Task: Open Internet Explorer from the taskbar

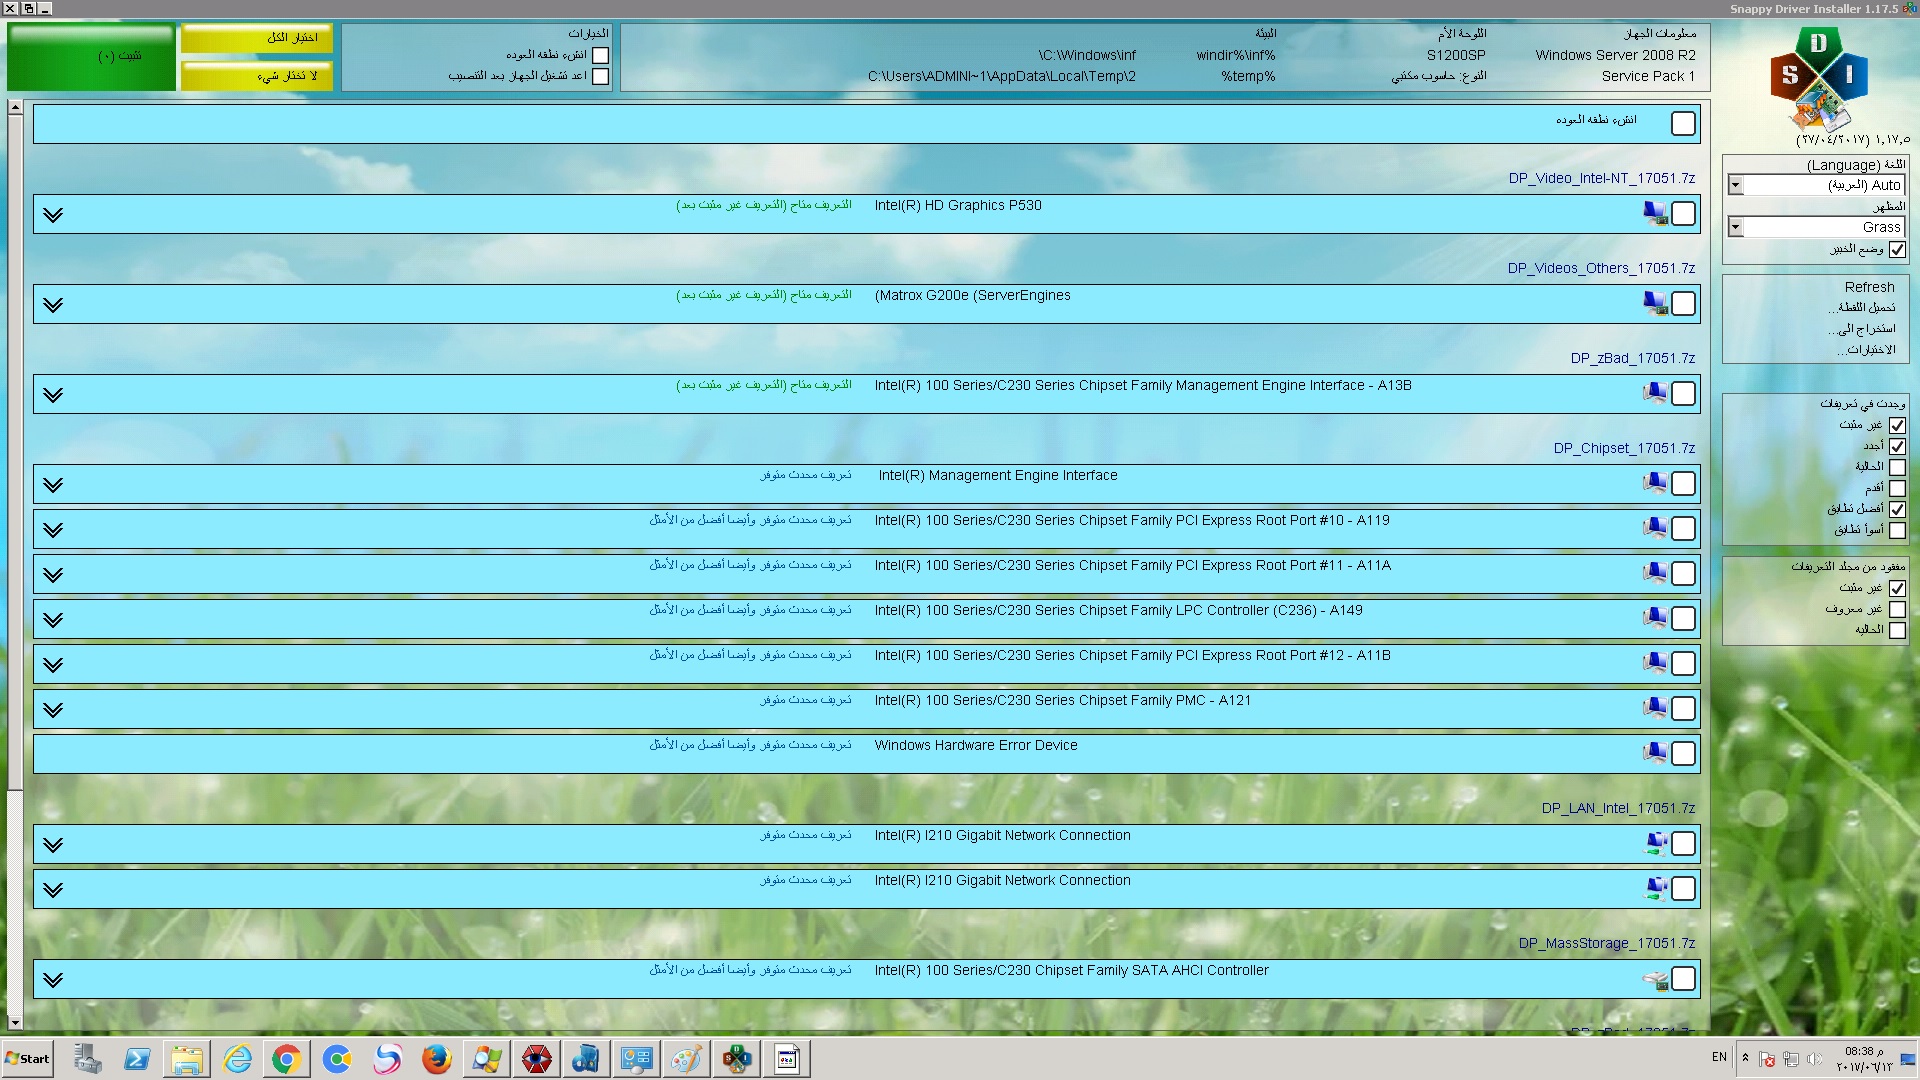Action: point(237,1059)
